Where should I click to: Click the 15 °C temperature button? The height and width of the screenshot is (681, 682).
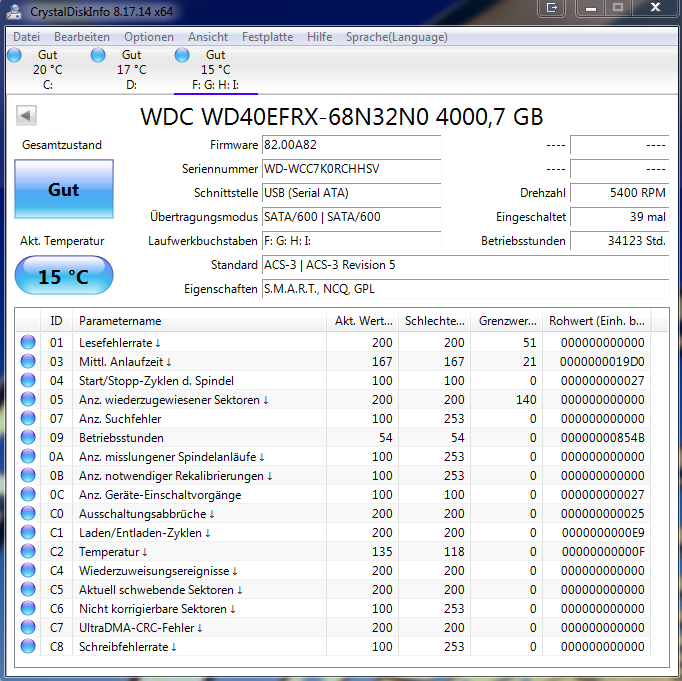pos(64,275)
